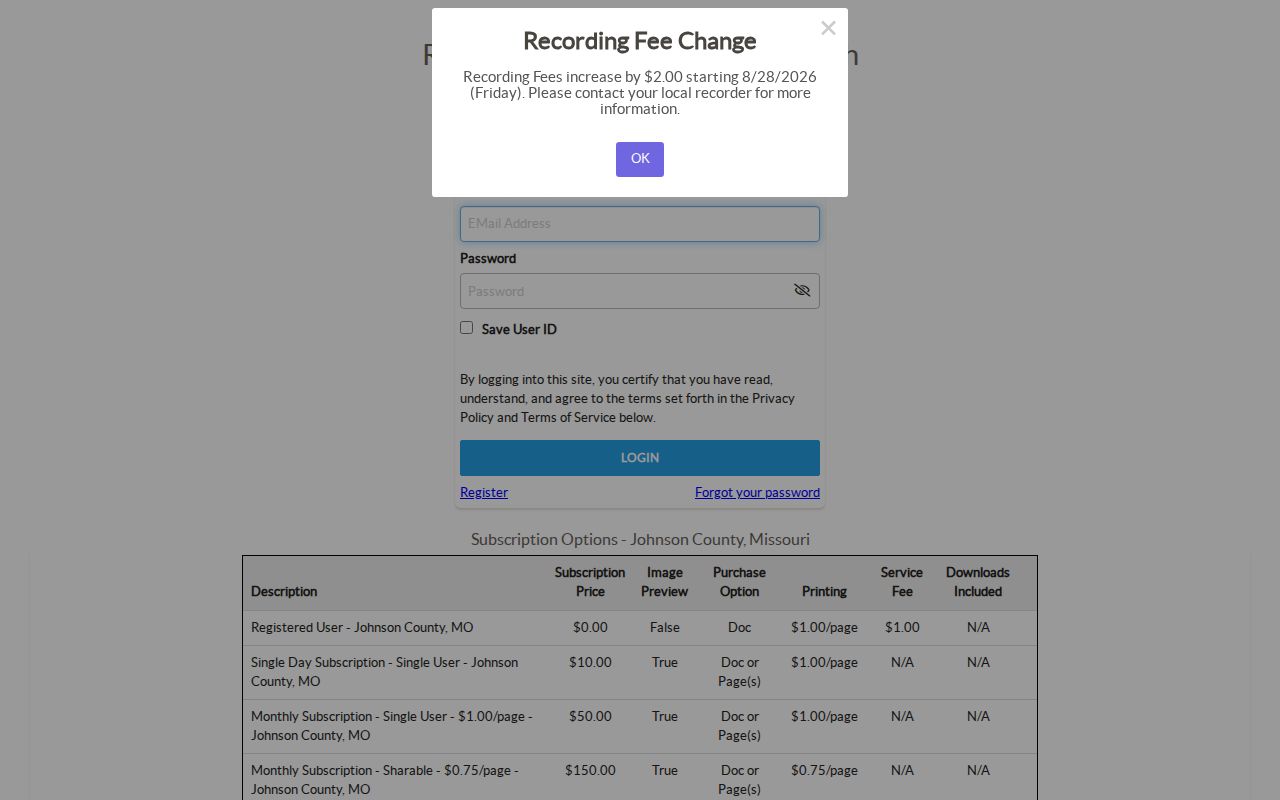Click the Image Preview column header
Viewport: 1280px width, 800px height.
point(665,582)
